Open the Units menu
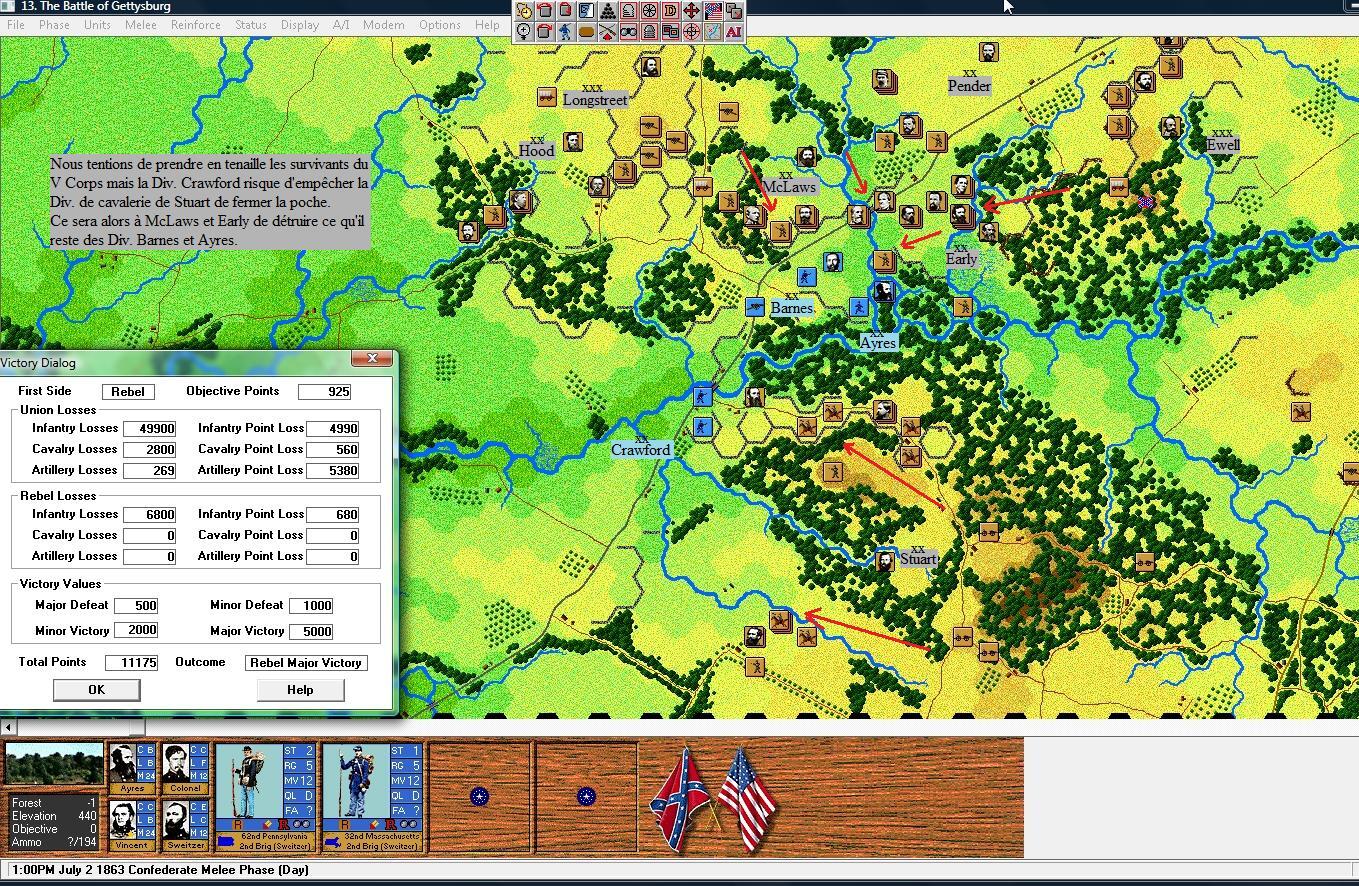The height and width of the screenshot is (886, 1359). pos(97,24)
